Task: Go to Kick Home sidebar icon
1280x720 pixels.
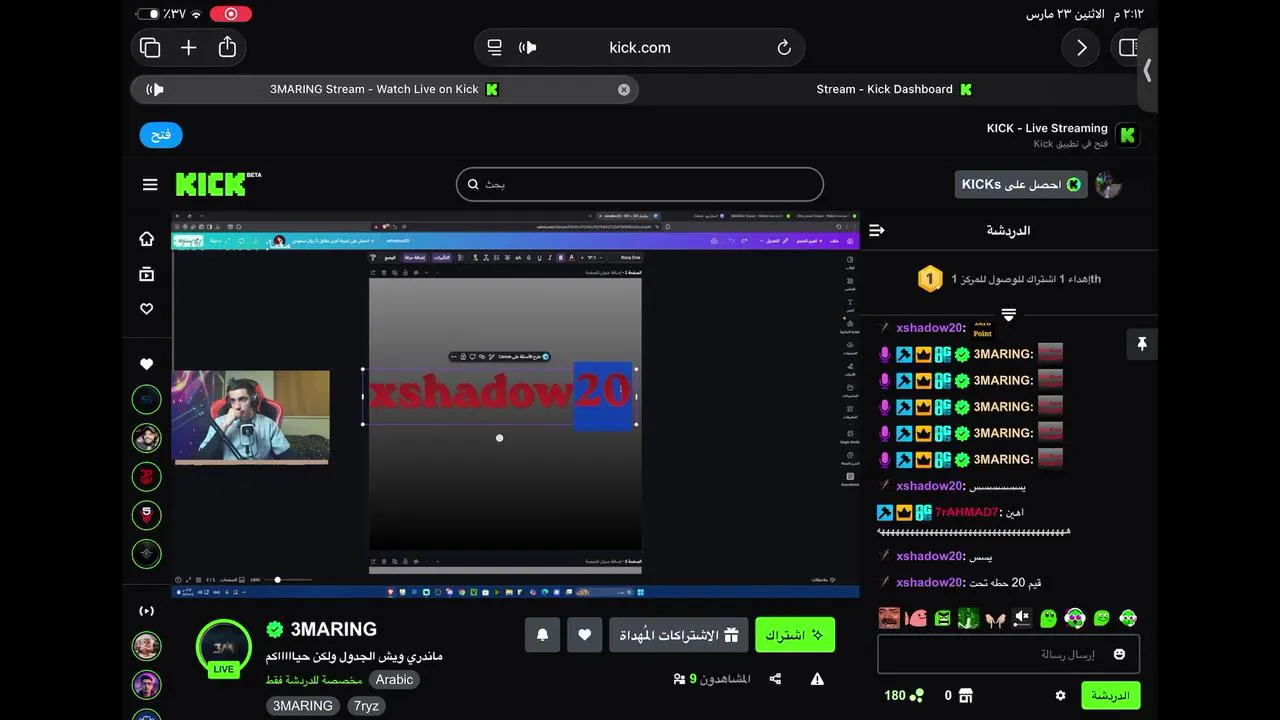Action: [x=147, y=238]
